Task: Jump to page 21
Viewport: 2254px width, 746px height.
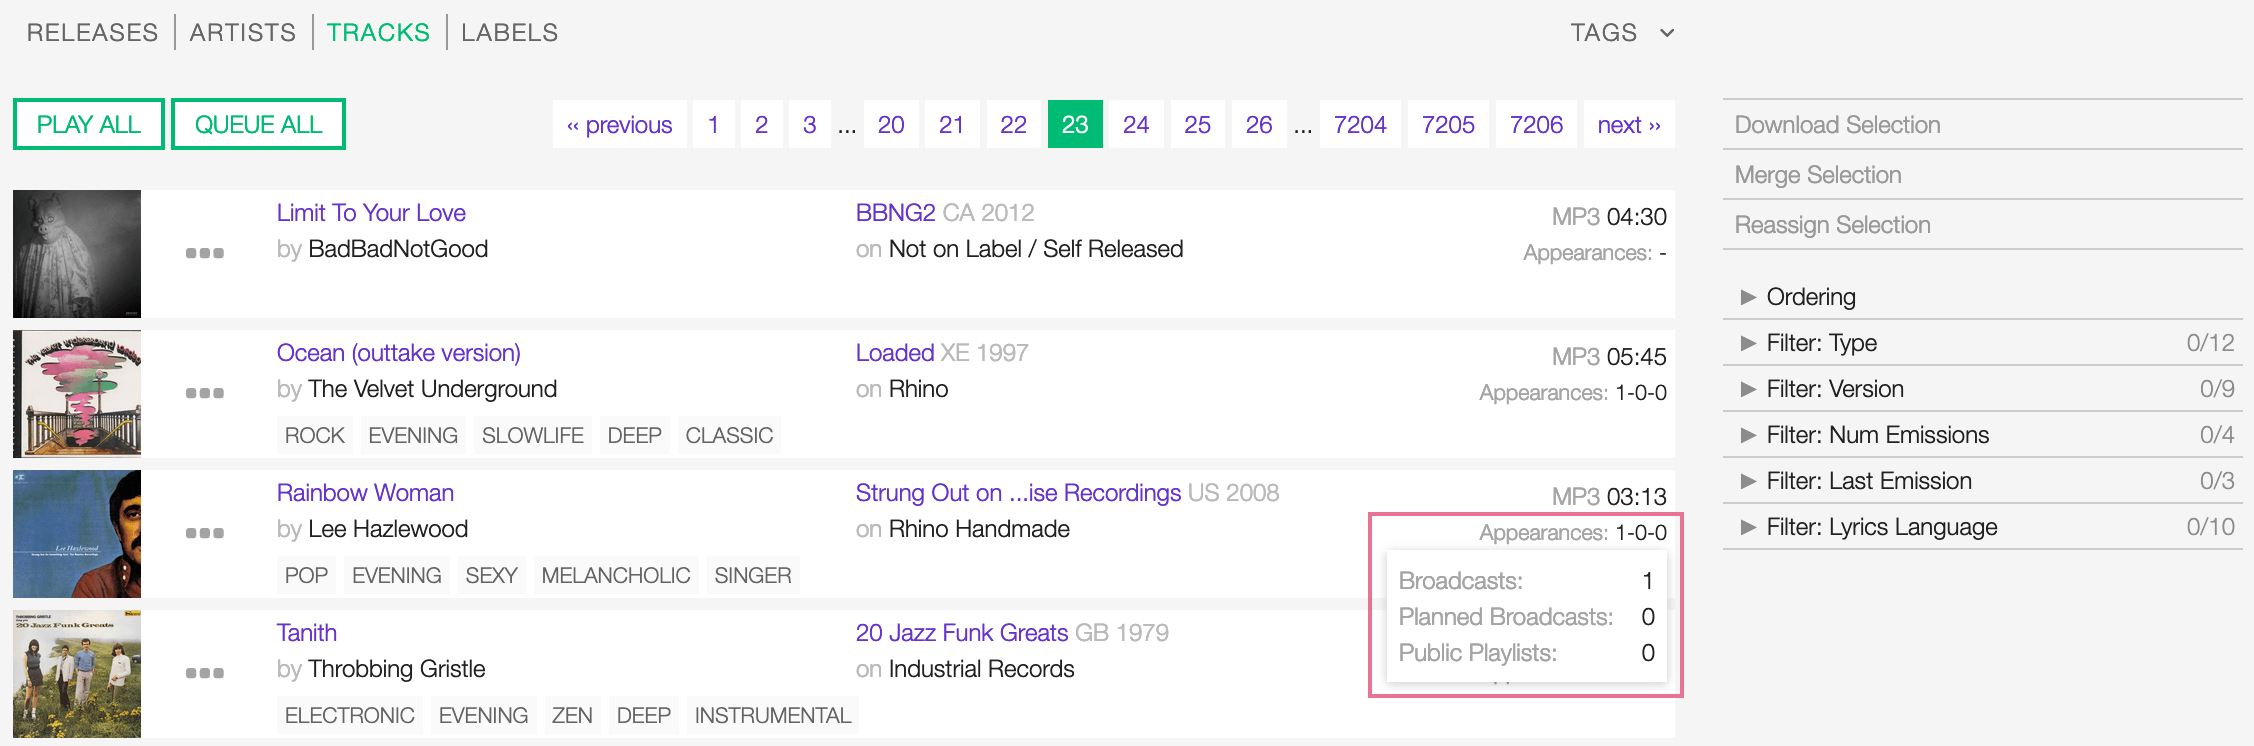Action: pyautogui.click(x=952, y=124)
